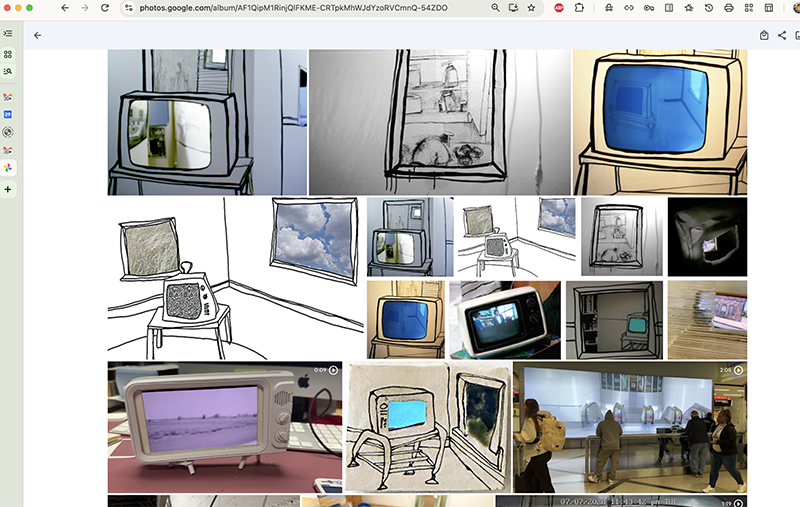Open the large room sketch with cloud painting

[x=236, y=278]
